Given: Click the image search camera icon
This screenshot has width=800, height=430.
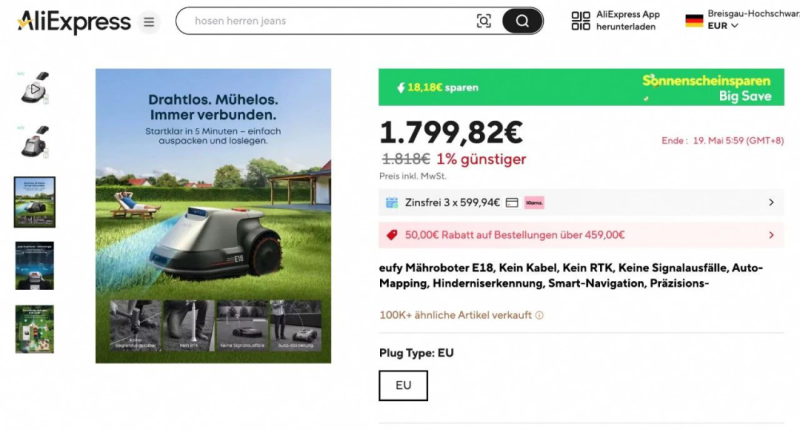Looking at the screenshot, I should 484,21.
